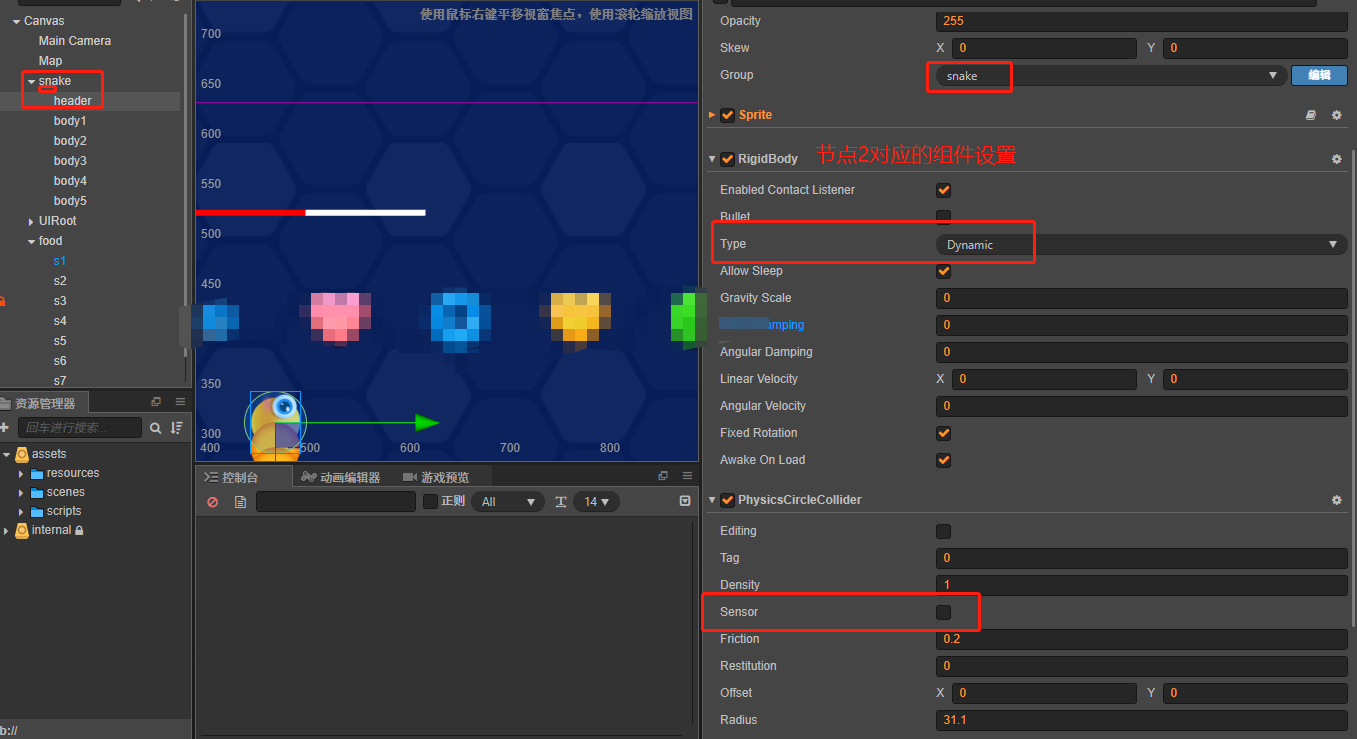The width and height of the screenshot is (1357, 739).
Task: Disable the Sprite component checkbox
Action: [727, 115]
